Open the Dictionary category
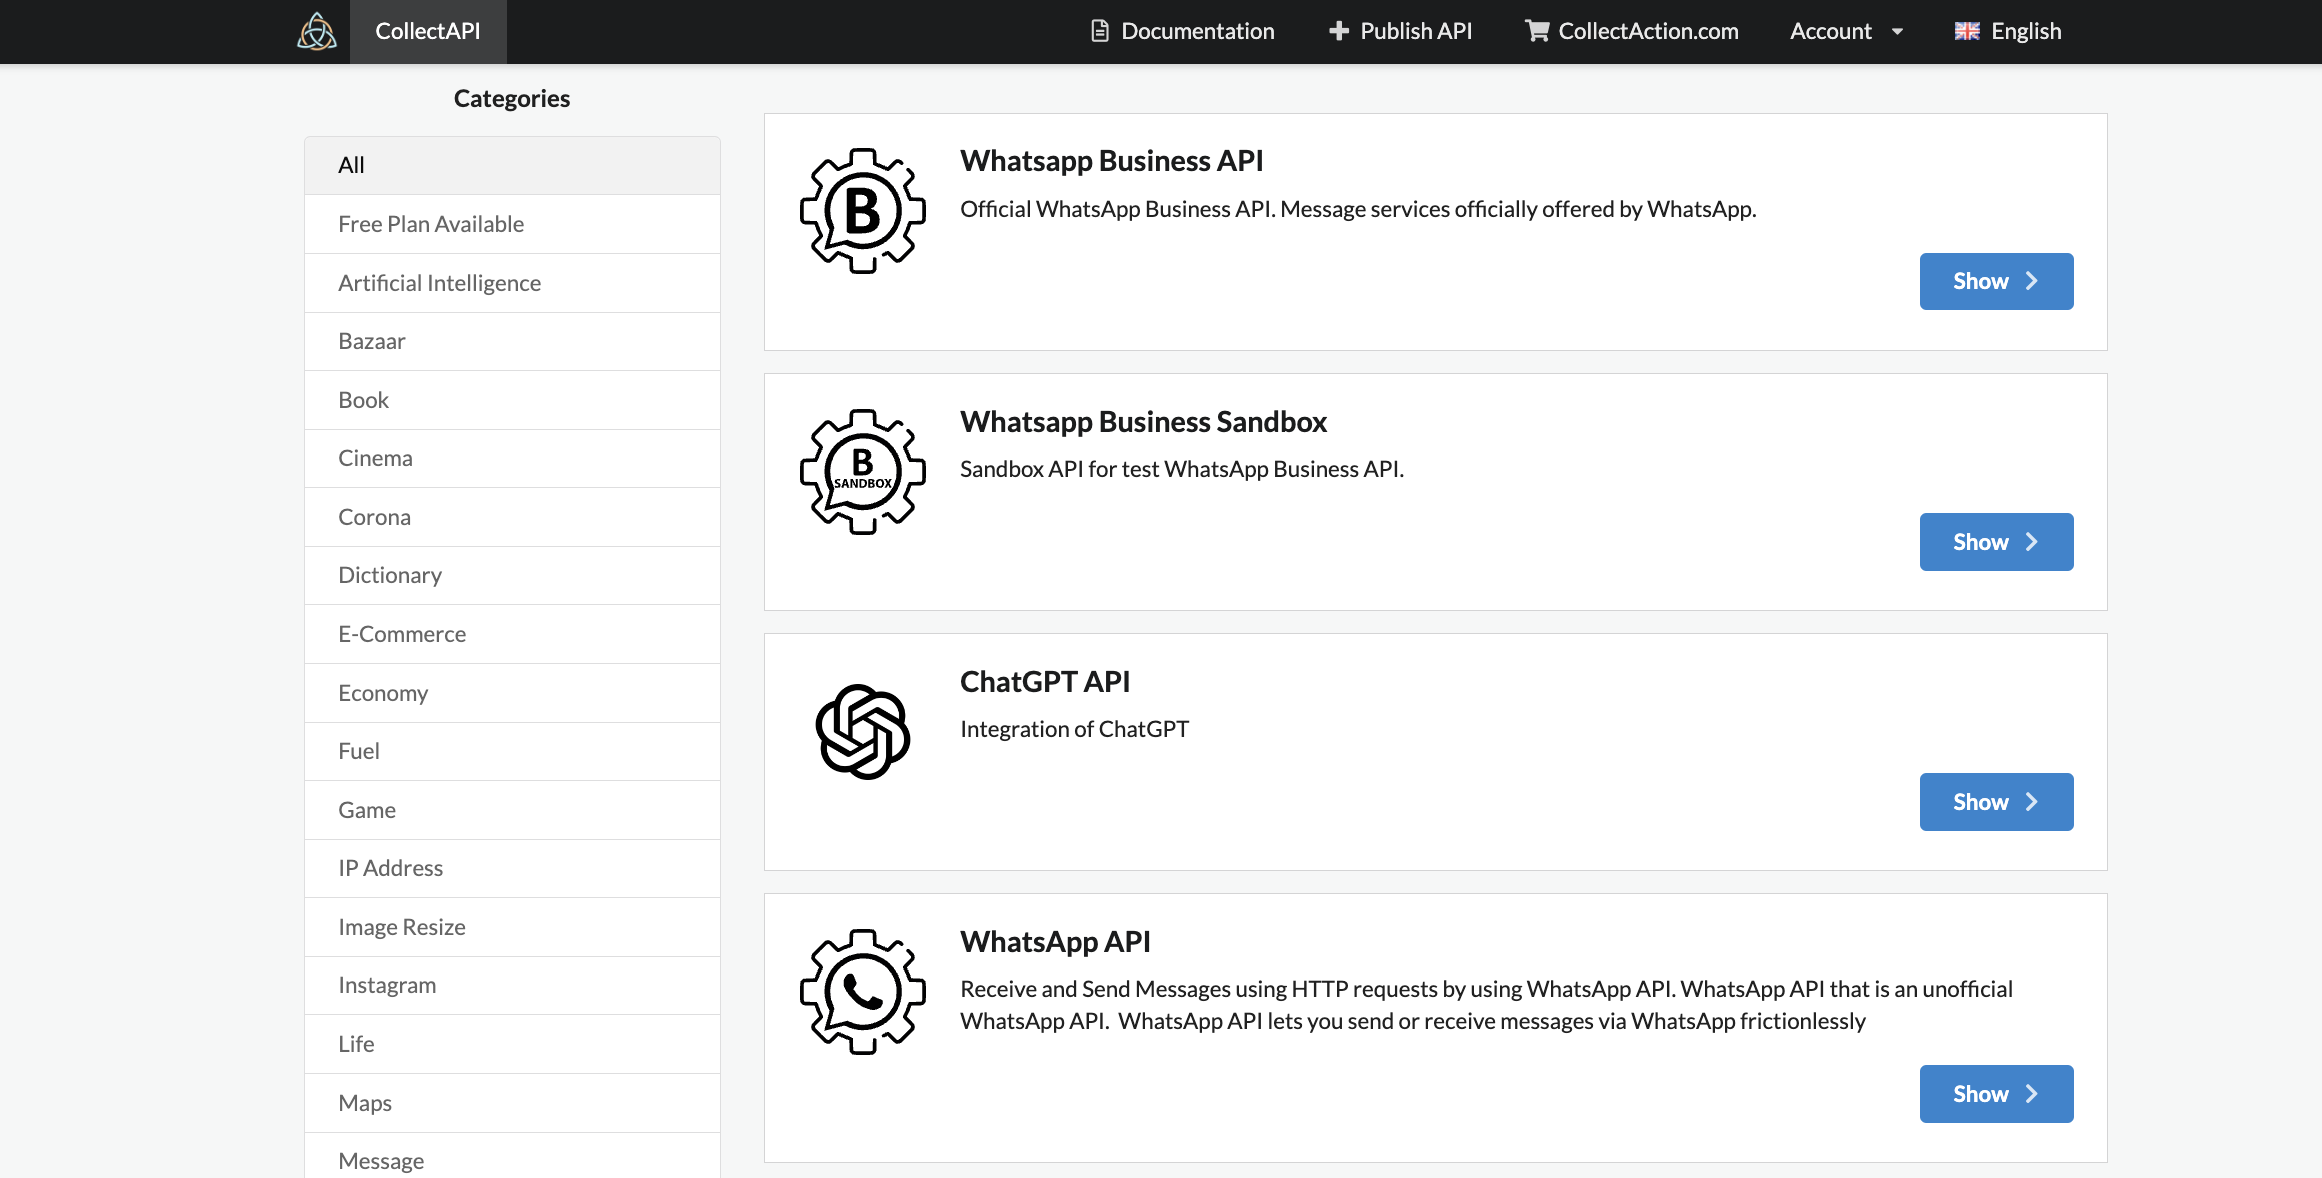 pos(512,575)
